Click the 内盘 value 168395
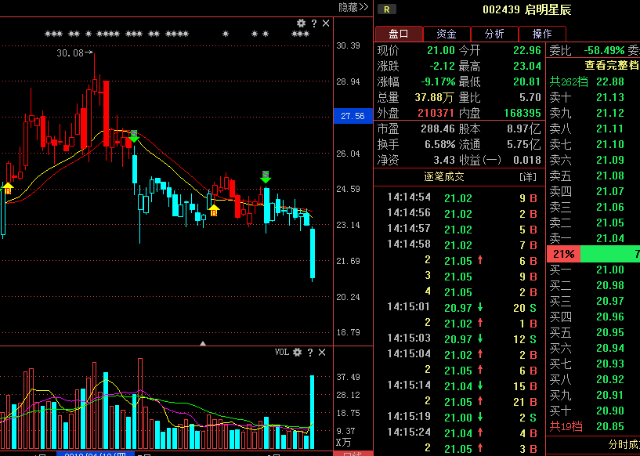The height and width of the screenshot is (456, 640). pyautogui.click(x=522, y=113)
